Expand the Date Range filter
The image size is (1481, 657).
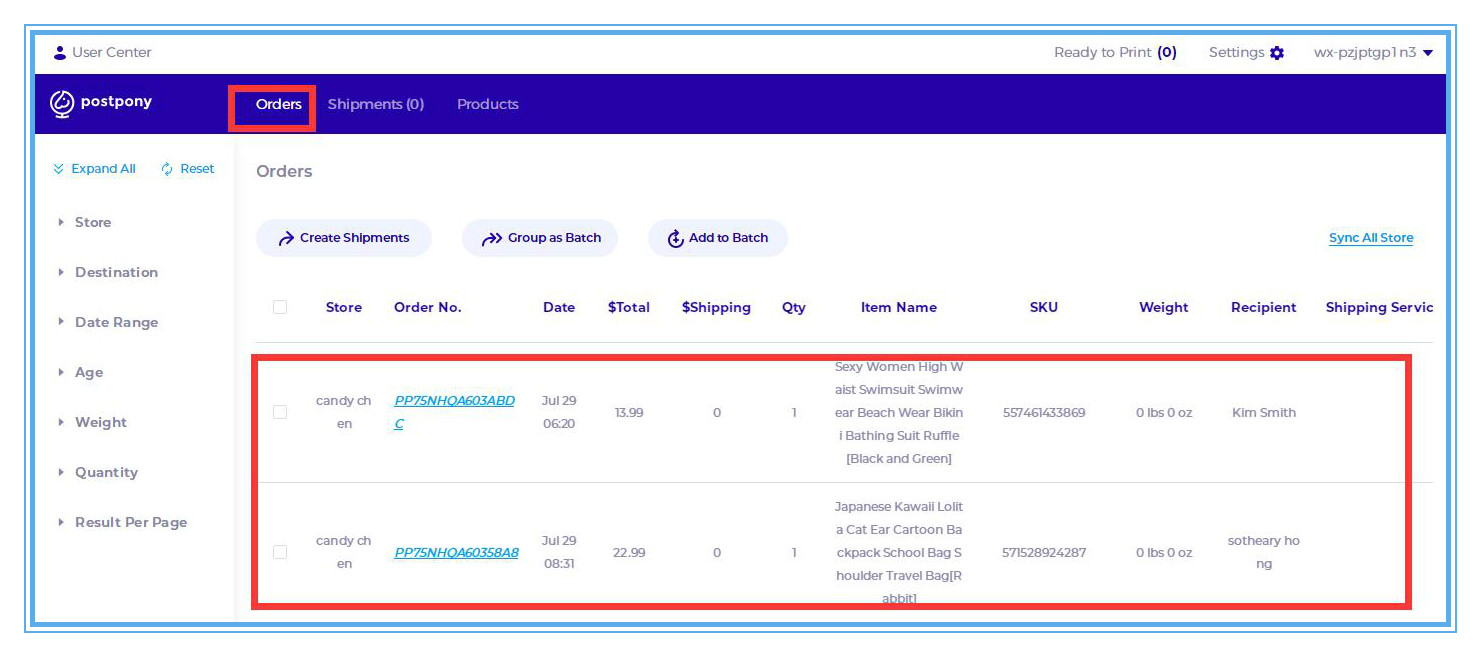[116, 322]
